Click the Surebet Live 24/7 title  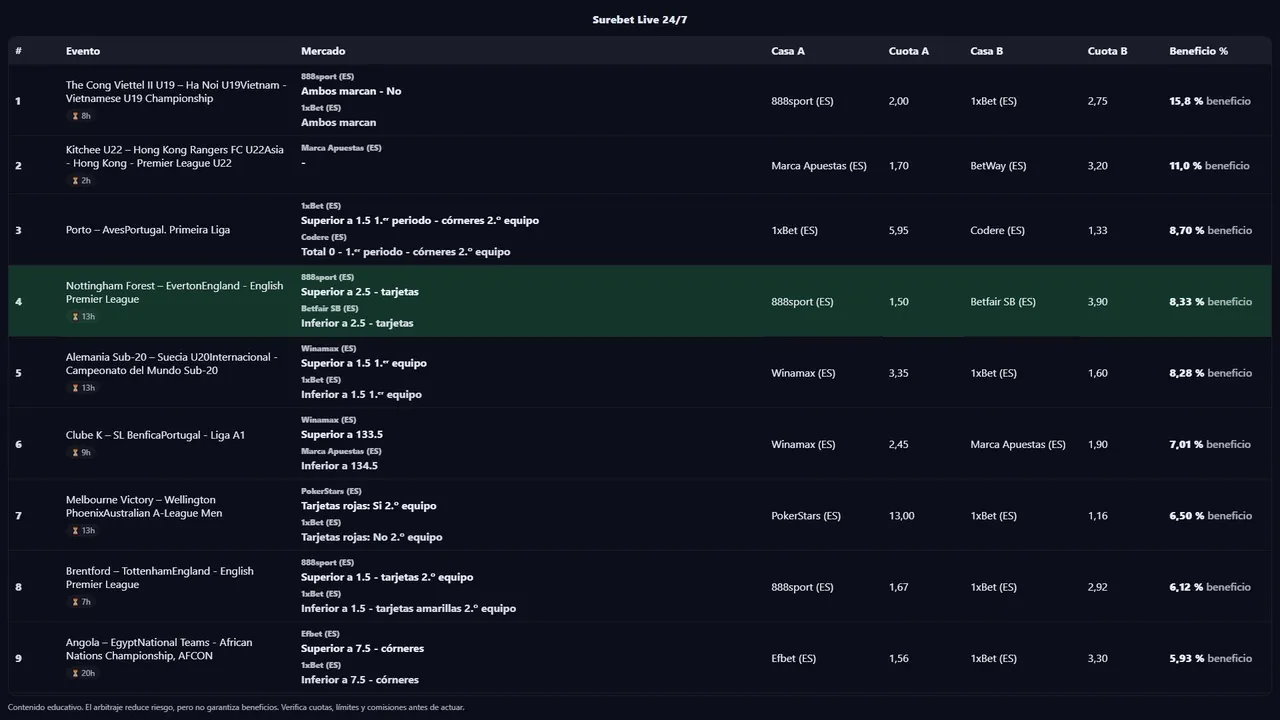point(639,20)
